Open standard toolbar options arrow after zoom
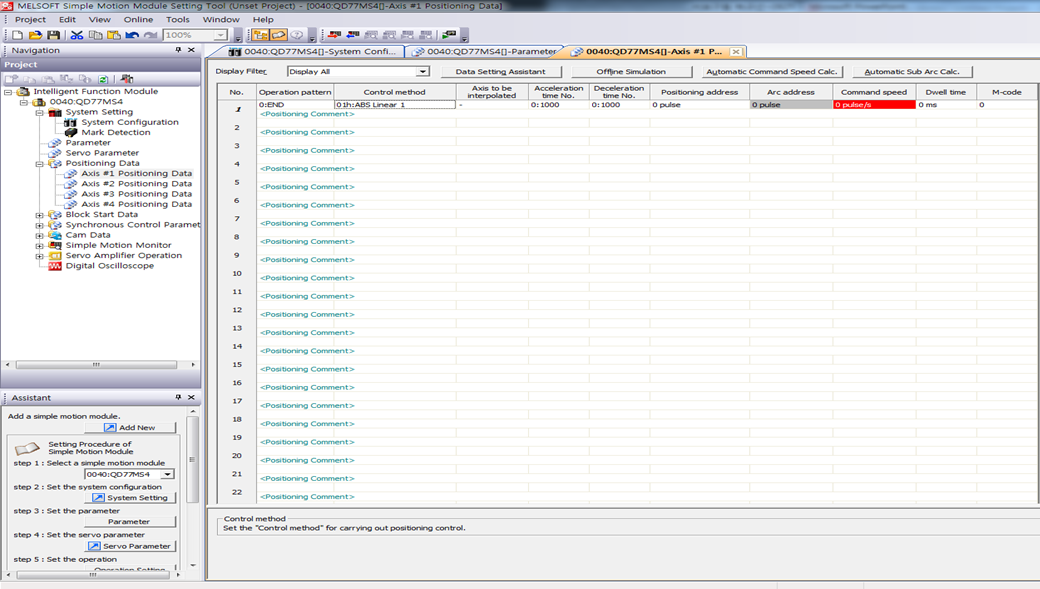1040x589 pixels. tap(238, 36)
